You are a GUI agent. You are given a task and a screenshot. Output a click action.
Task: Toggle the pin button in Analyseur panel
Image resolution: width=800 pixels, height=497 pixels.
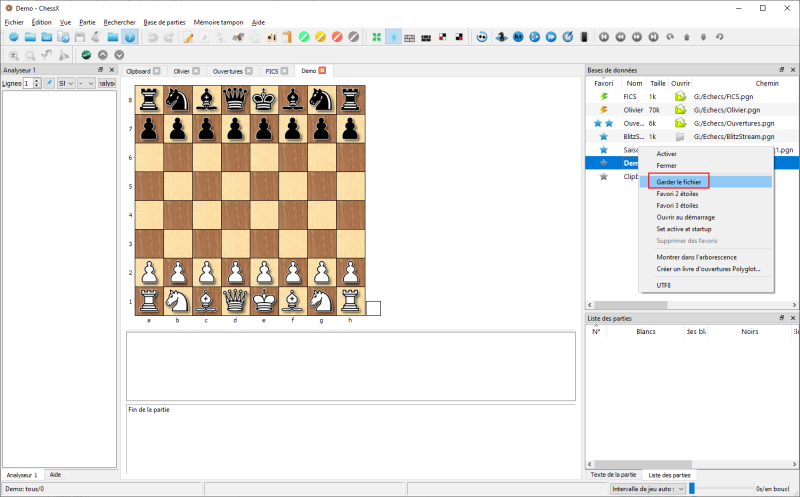coord(48,83)
